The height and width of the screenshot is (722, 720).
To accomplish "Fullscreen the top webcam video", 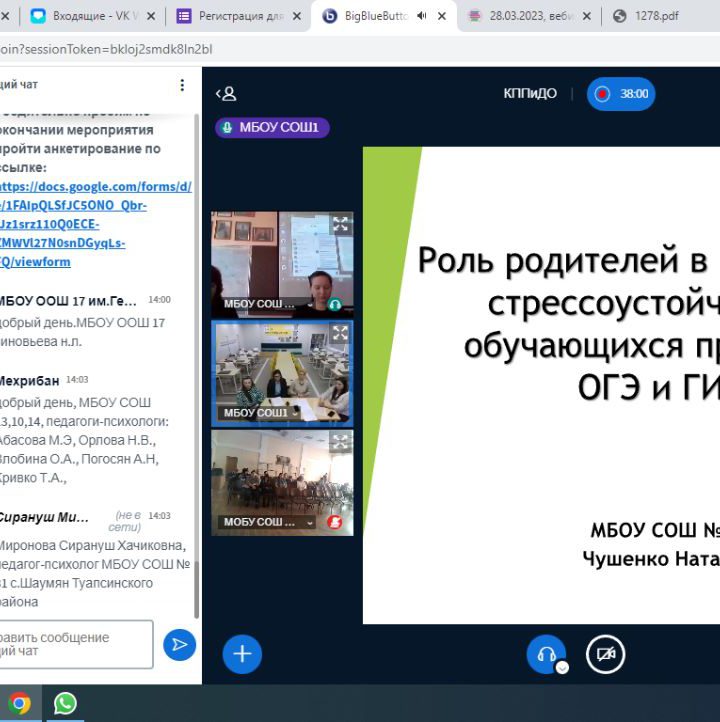I will pyautogui.click(x=340, y=225).
